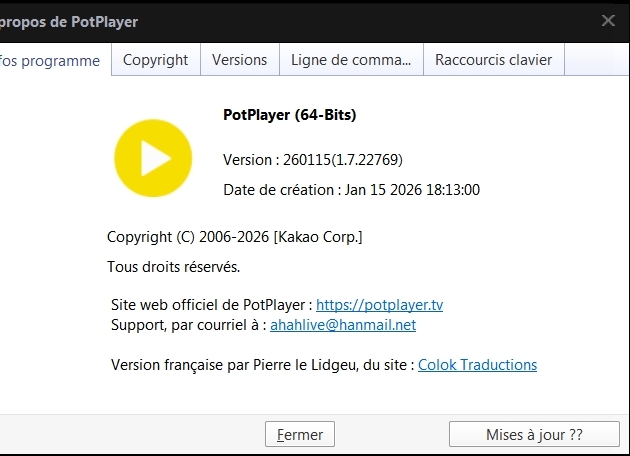Click the PotPlayer (64-Bits) heading

(290, 115)
